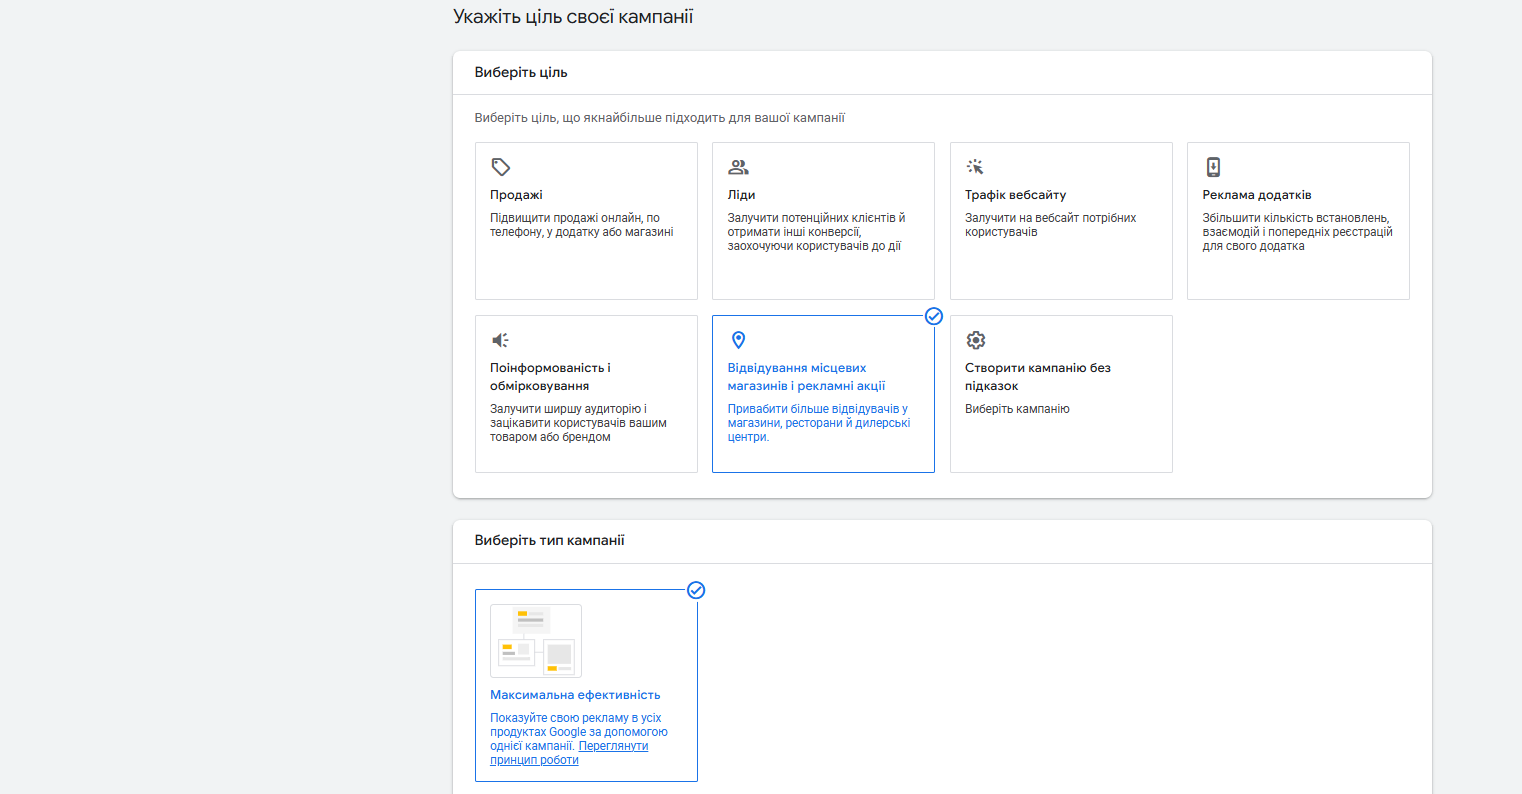Click the heading Укажіть ціль своєї кампанії
The image size is (1522, 794).
click(573, 17)
